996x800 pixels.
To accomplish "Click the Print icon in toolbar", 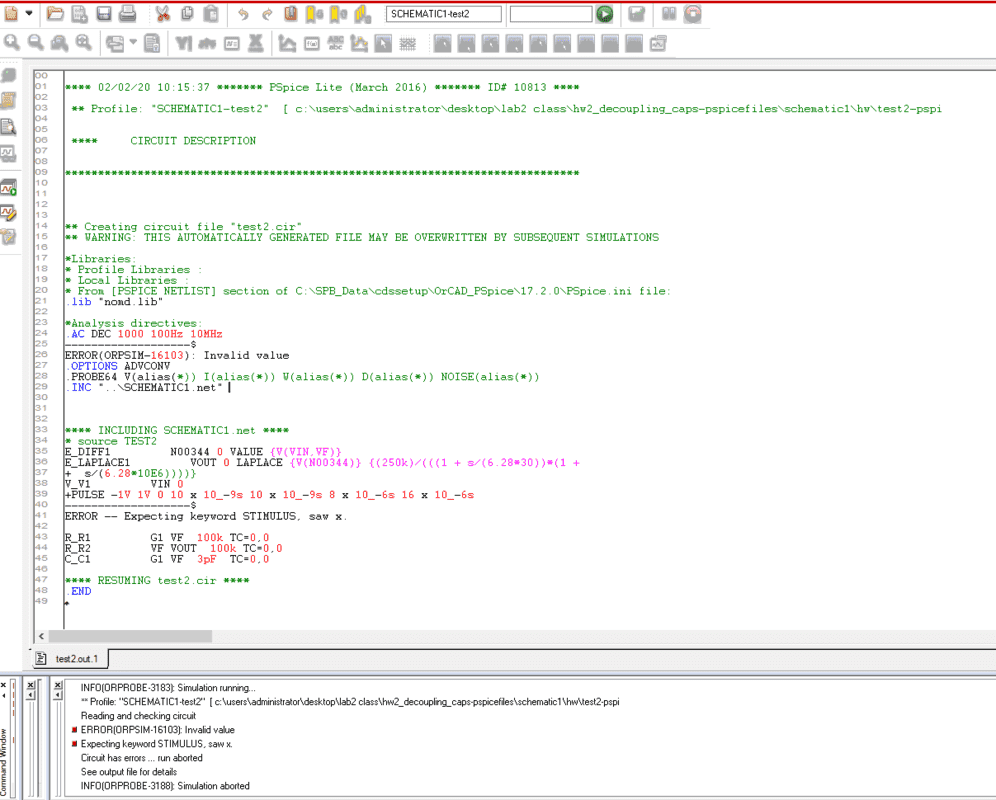I will point(127,14).
